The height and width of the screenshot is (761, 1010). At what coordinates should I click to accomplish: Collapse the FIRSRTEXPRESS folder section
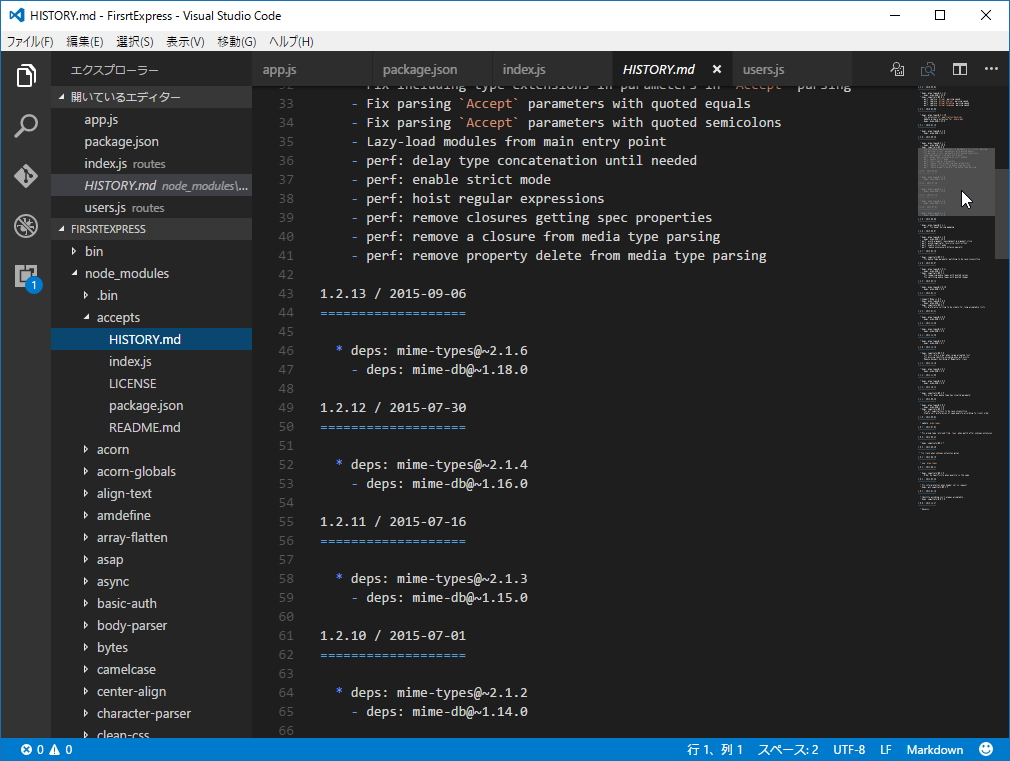pos(151,229)
